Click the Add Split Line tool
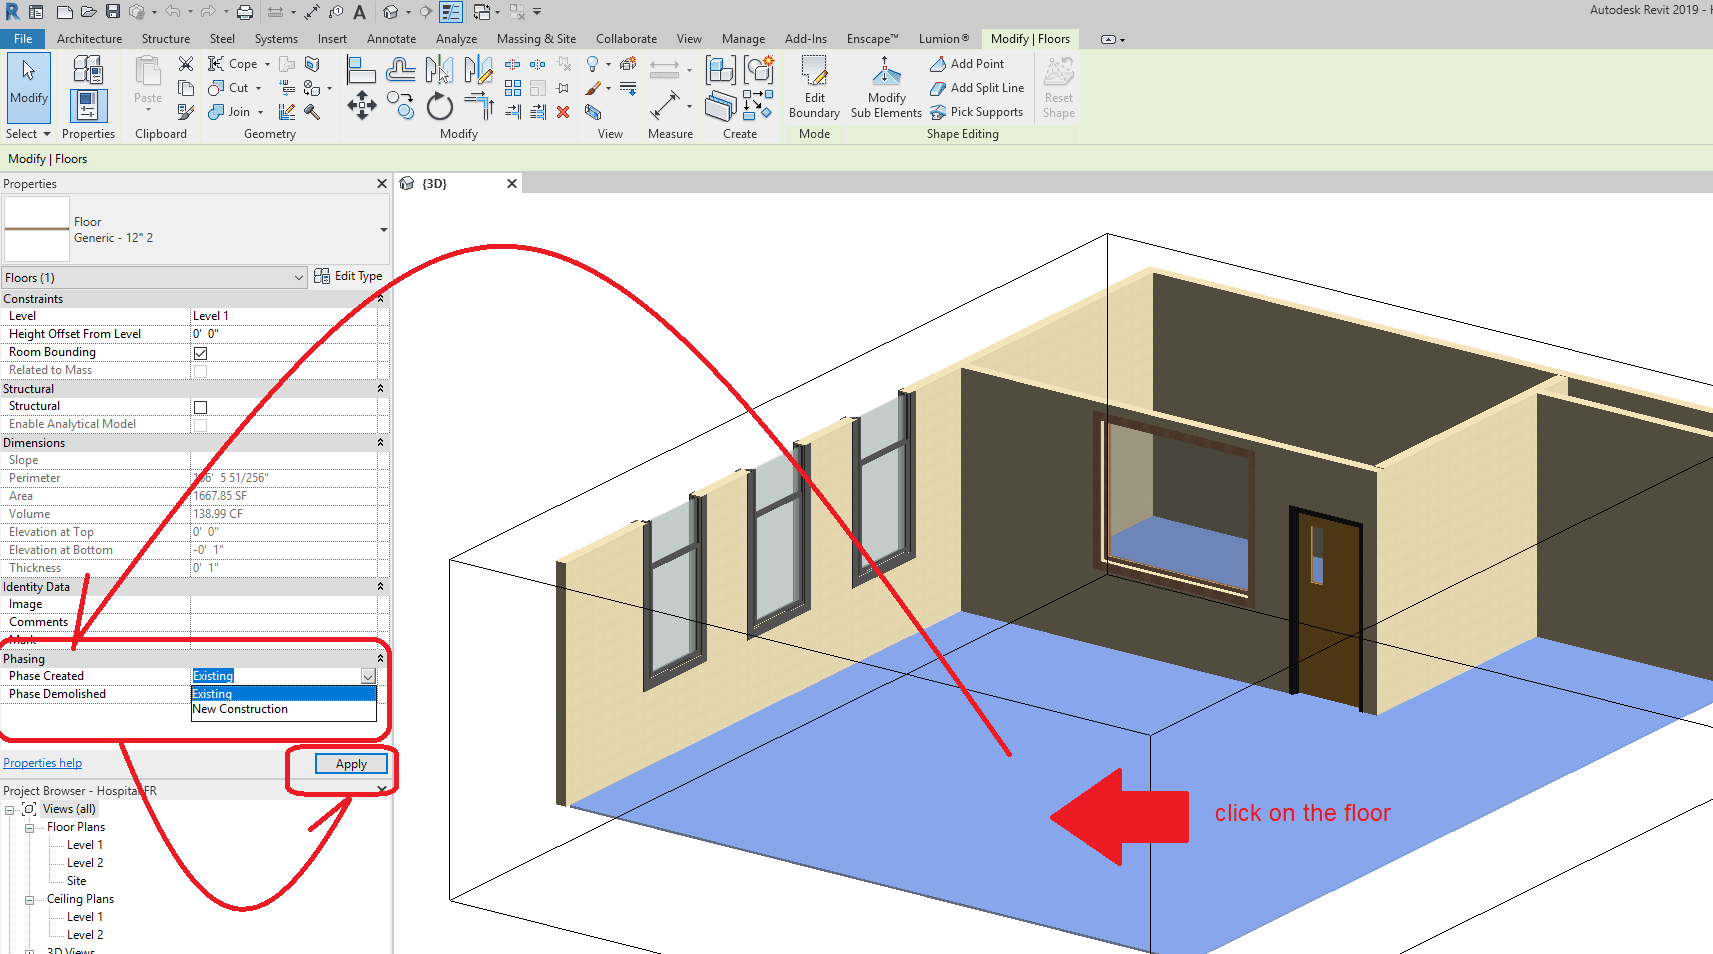The width and height of the screenshot is (1713, 954). (977, 87)
